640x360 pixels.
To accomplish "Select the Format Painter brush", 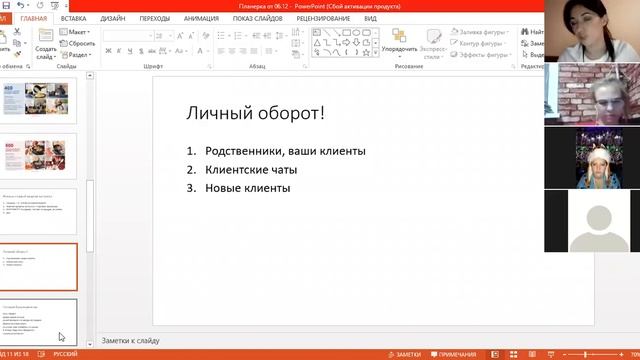I will (17, 54).
